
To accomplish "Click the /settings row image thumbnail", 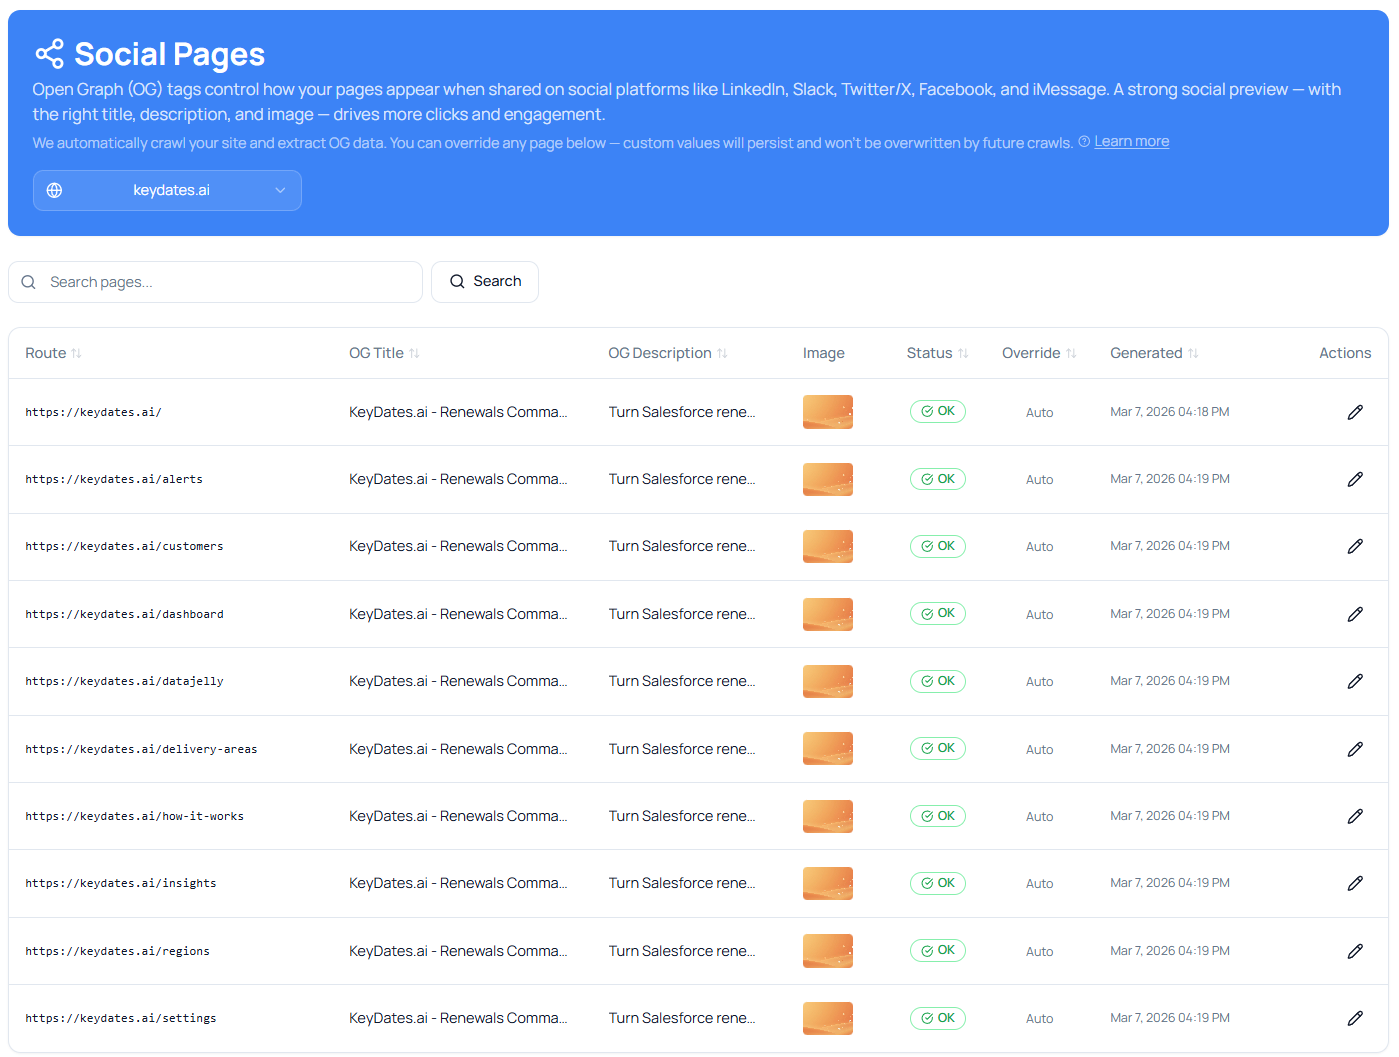I will 828,1018.
